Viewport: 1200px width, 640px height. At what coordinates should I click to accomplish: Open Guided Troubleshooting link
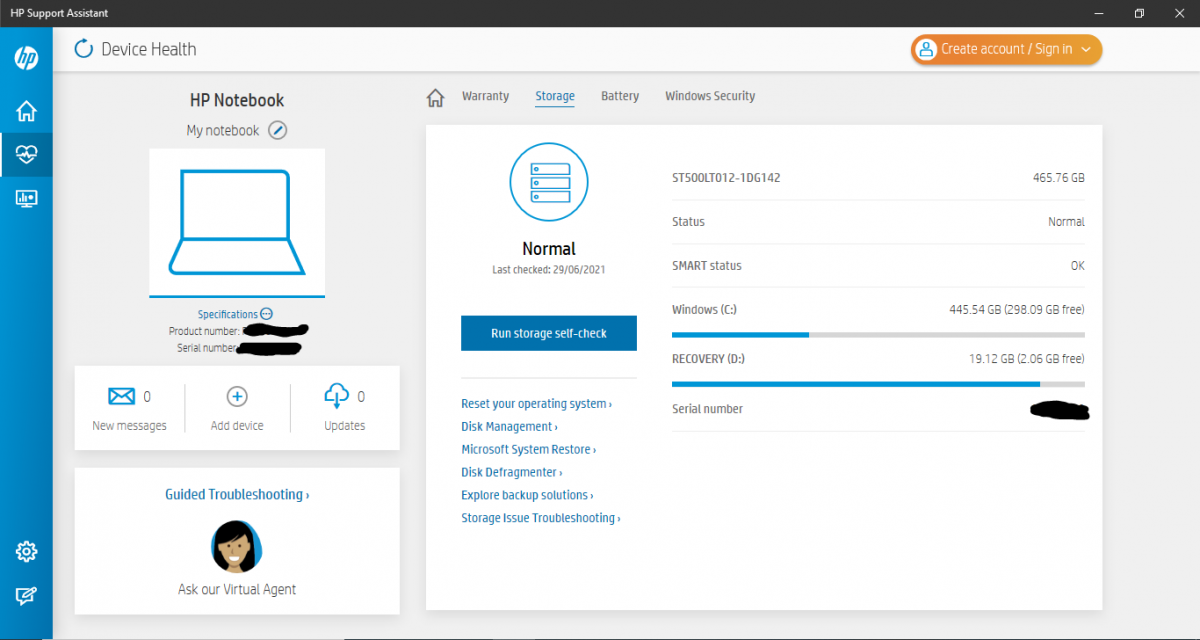(237, 494)
